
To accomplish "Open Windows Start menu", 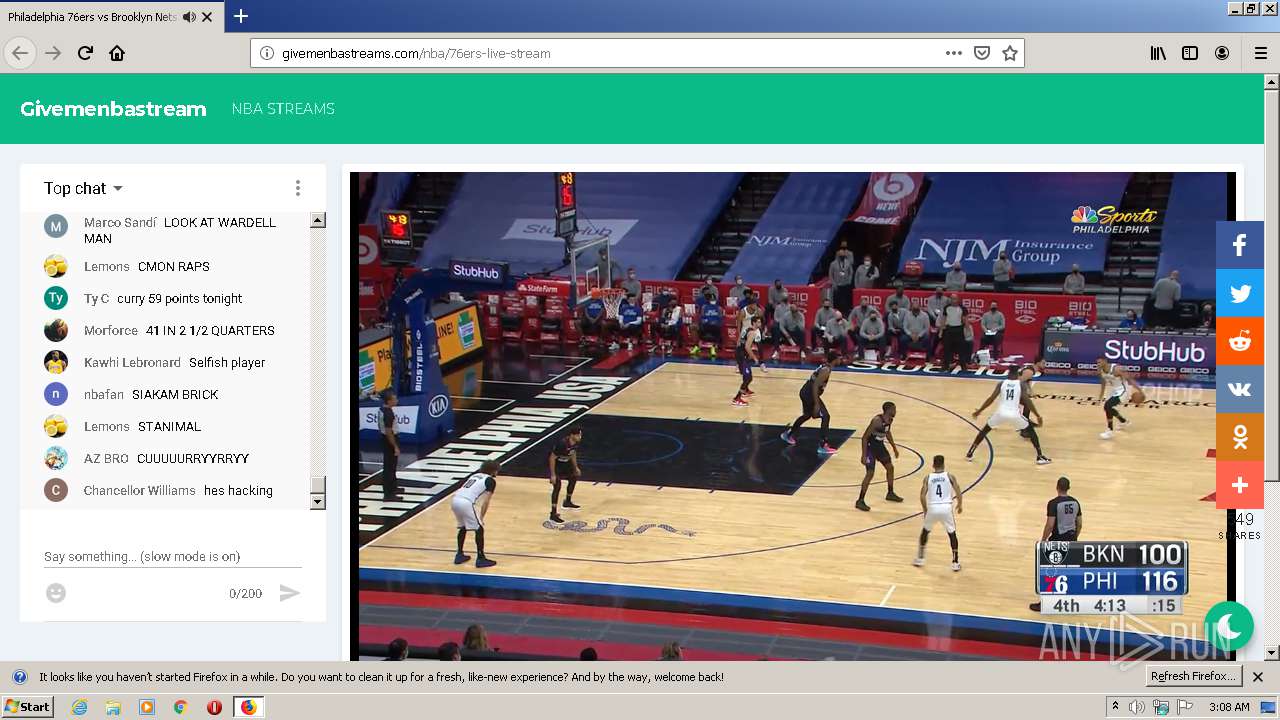I will click(27, 707).
